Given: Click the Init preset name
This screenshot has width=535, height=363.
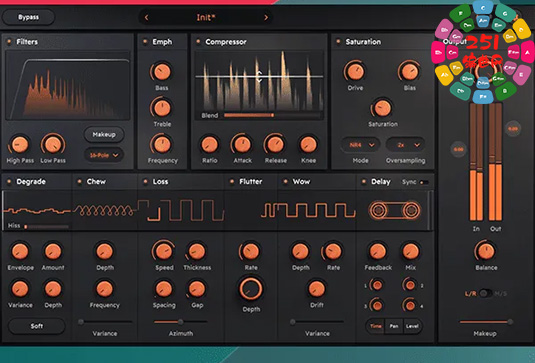Looking at the screenshot, I should pos(206,17).
